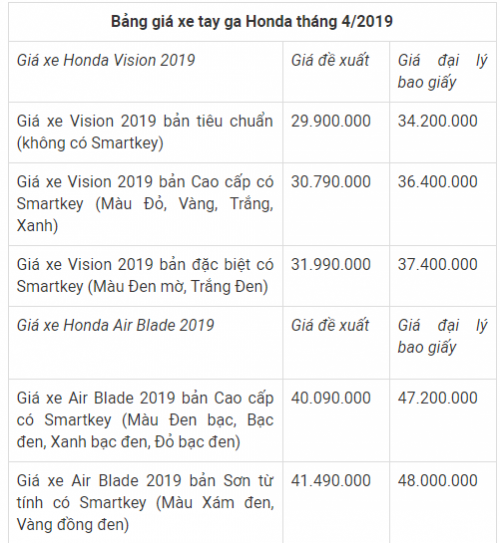Image resolution: width=500 pixels, height=543 pixels.
Task: Click the price 30.790.000
Action: pos(331,181)
